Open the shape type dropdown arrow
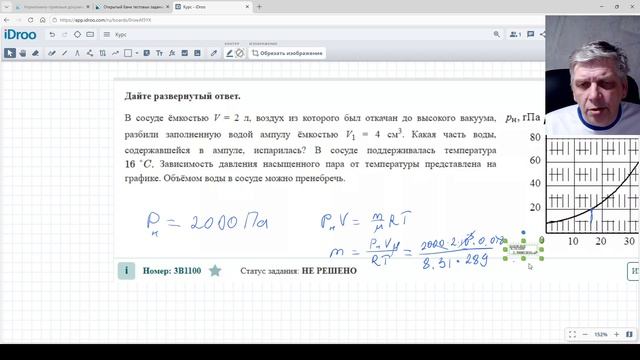 pyautogui.click(x=136, y=53)
